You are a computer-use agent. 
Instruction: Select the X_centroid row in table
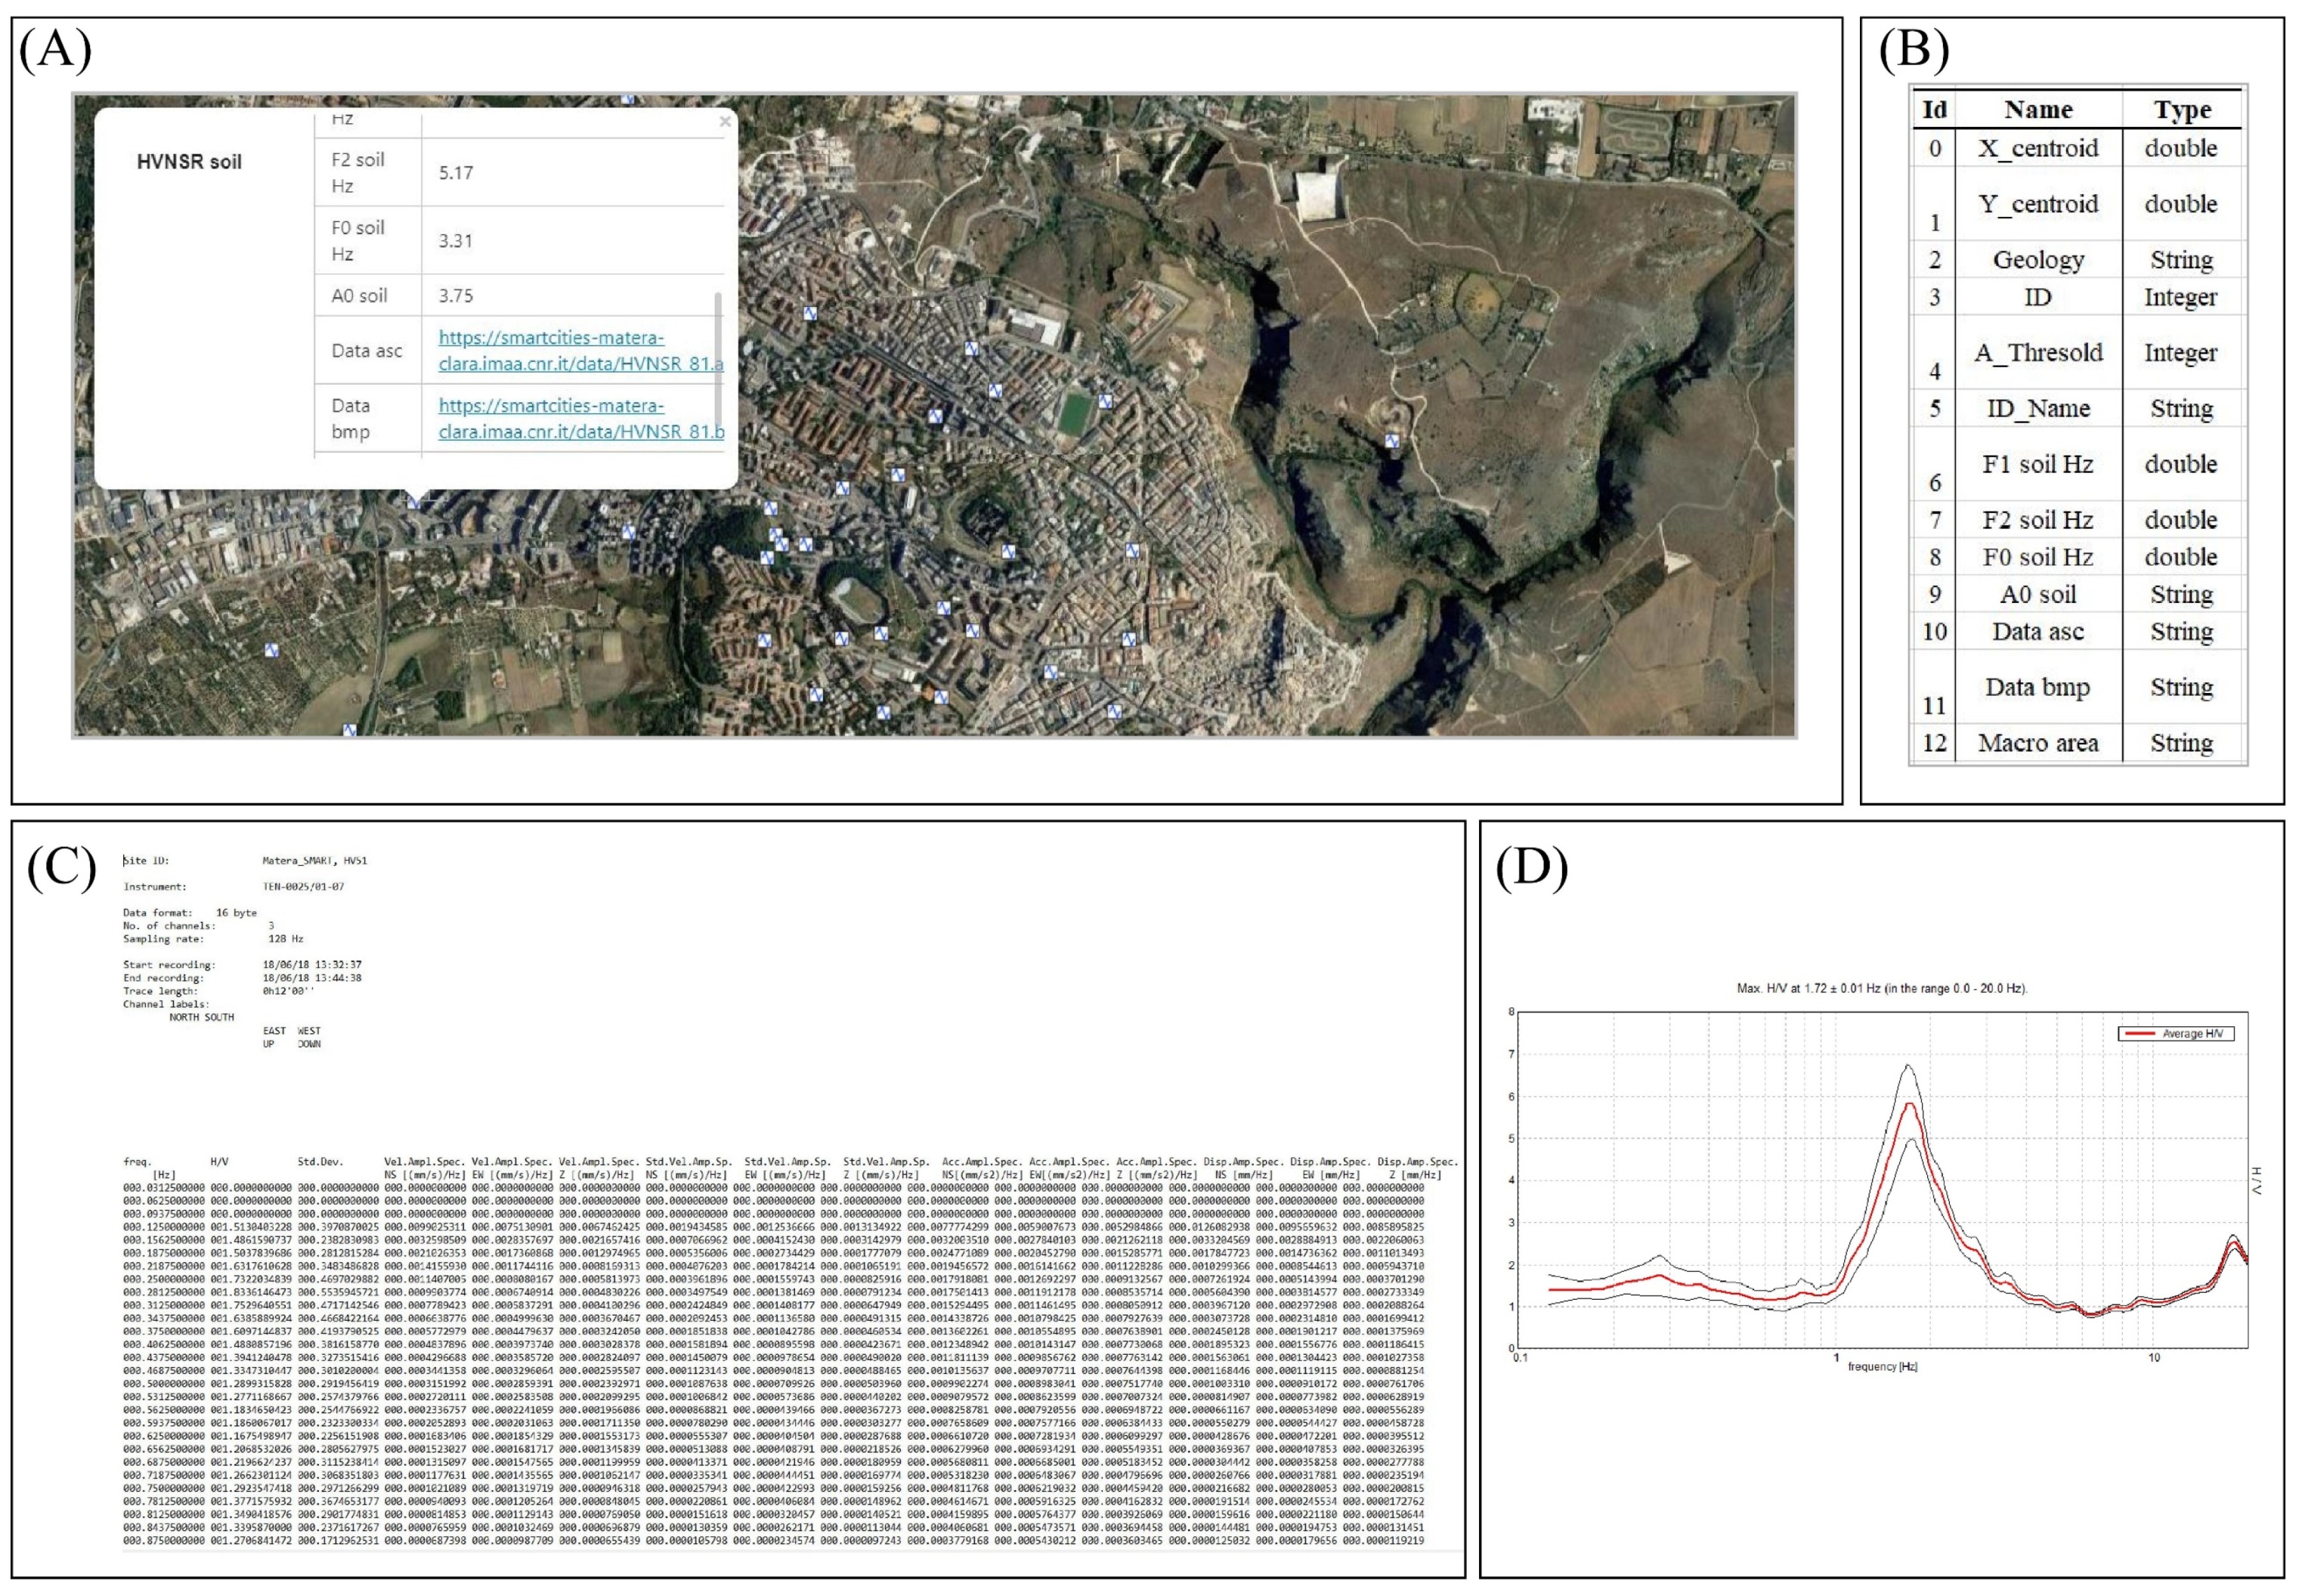coord(2037,149)
